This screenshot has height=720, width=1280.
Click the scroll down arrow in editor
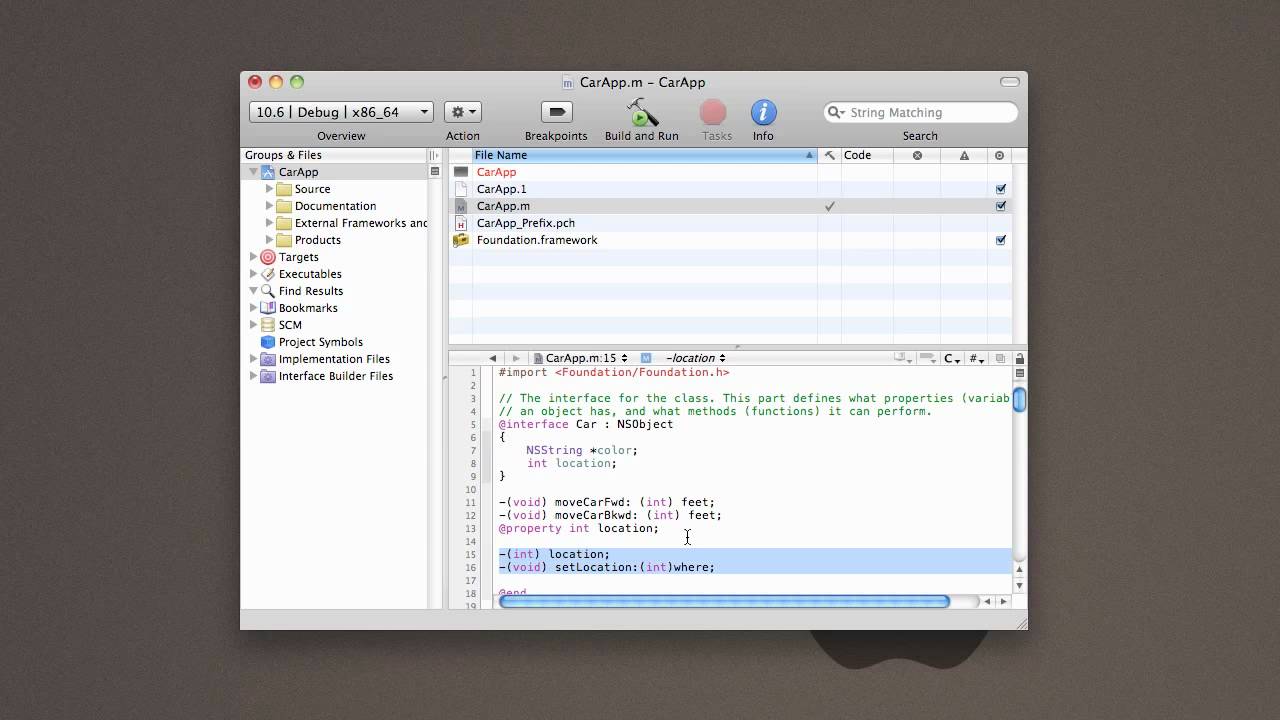coord(1020,585)
